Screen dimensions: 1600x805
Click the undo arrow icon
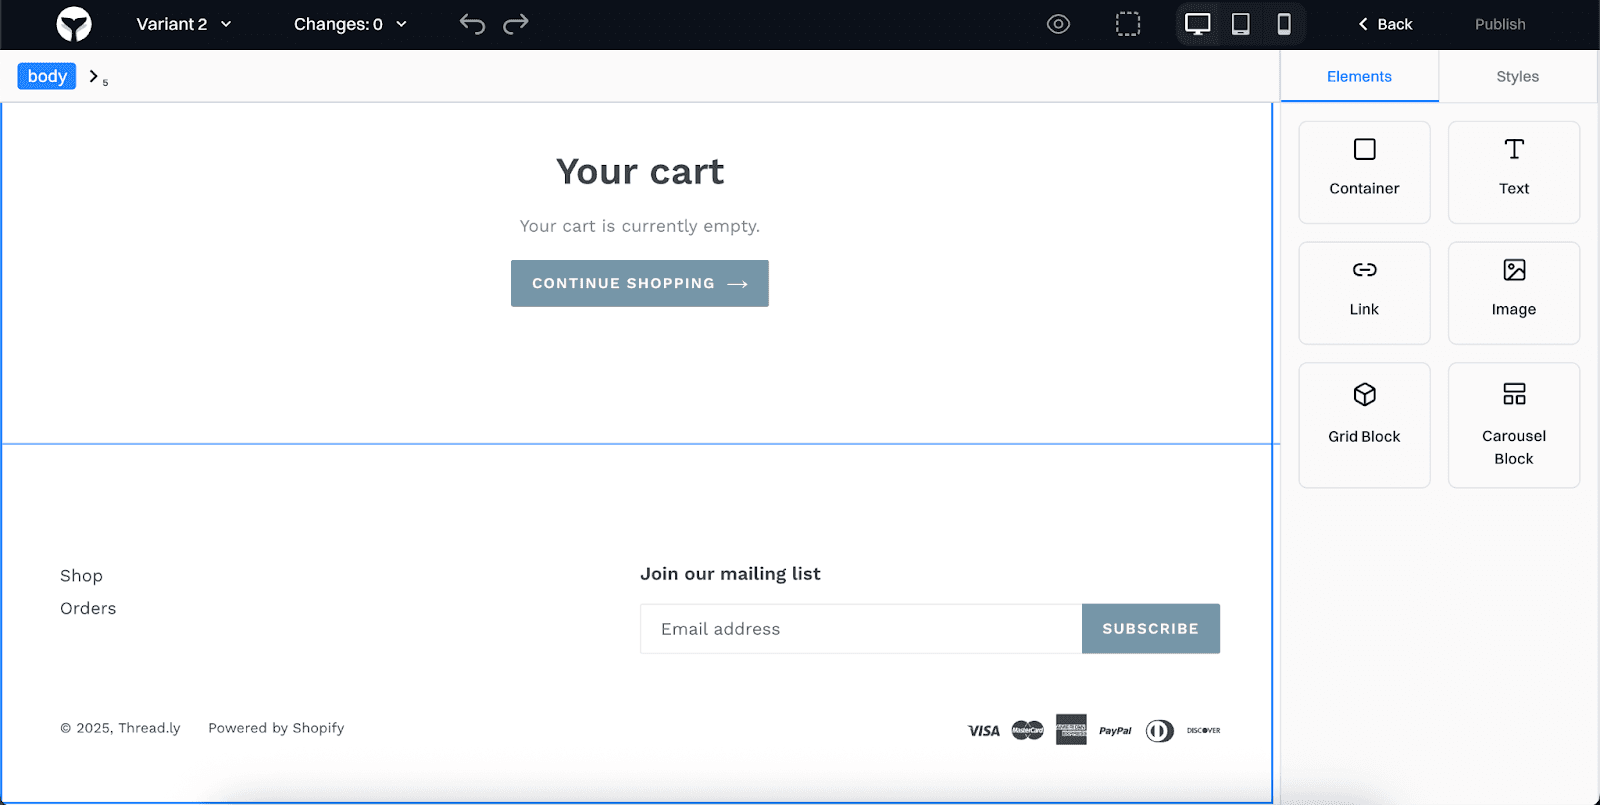click(x=472, y=24)
